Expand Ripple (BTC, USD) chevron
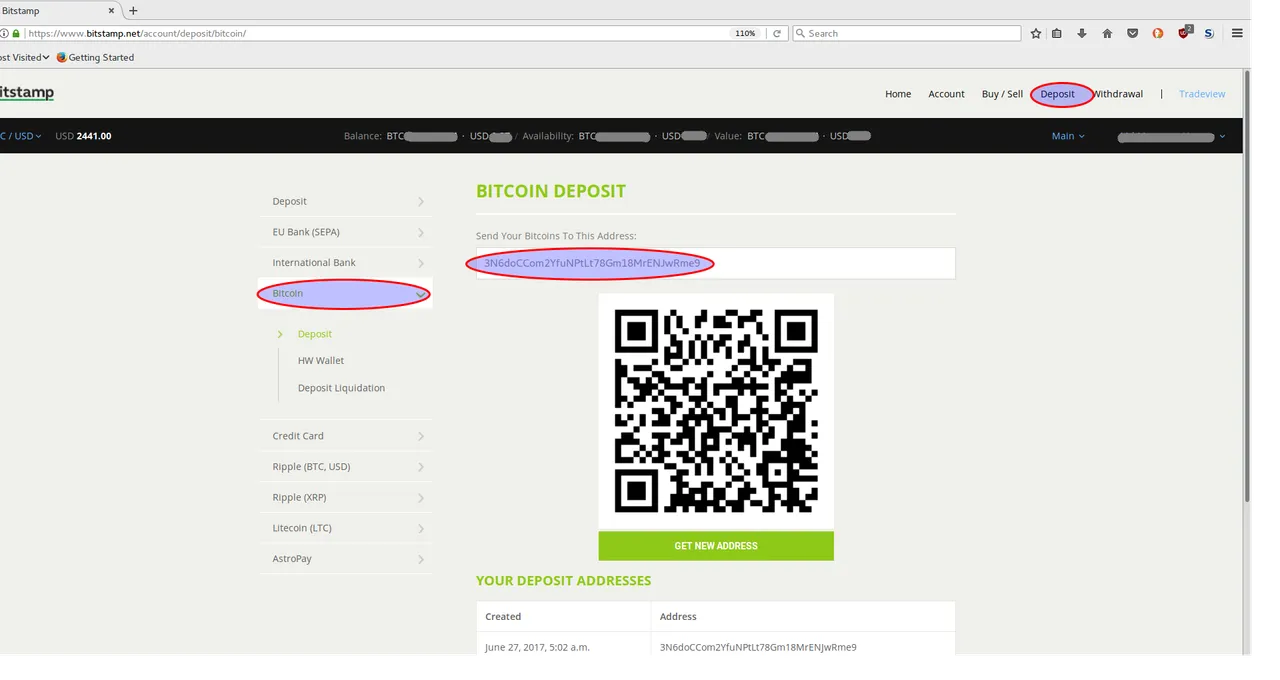 (421, 467)
